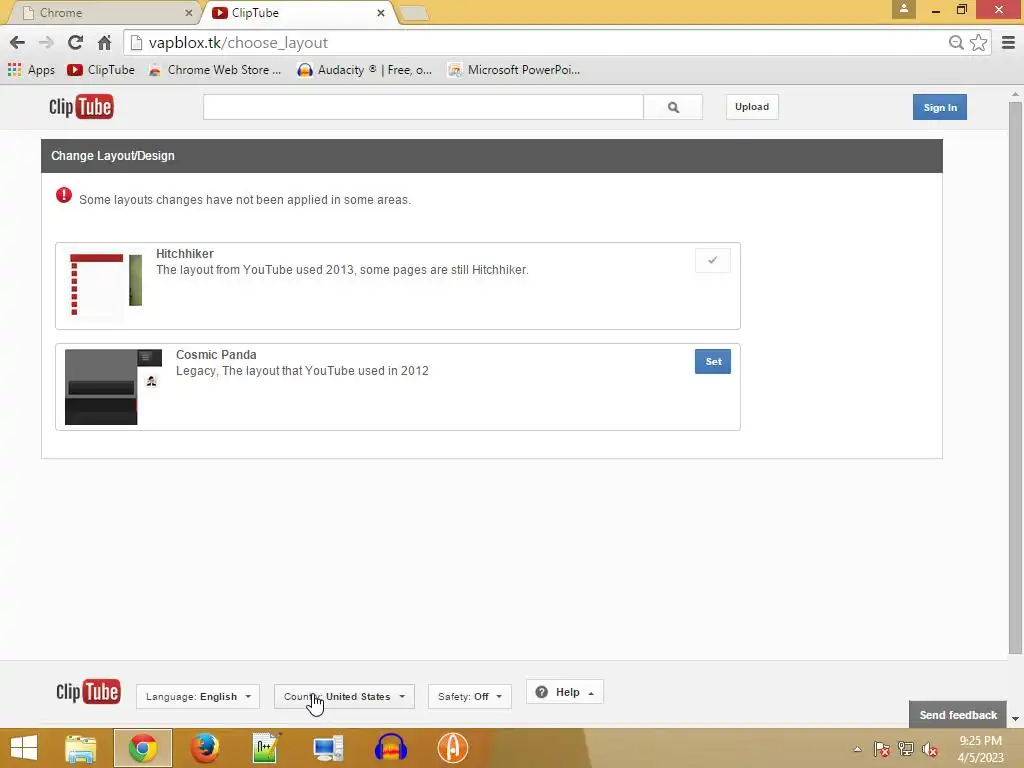Click the search magnifier button
1024x768 pixels.
(x=673, y=107)
